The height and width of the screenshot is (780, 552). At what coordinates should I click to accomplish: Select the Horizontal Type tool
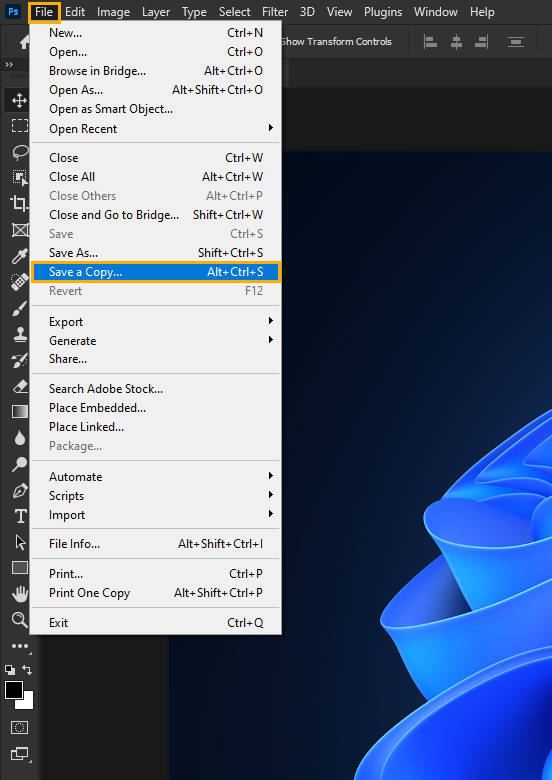coord(20,516)
